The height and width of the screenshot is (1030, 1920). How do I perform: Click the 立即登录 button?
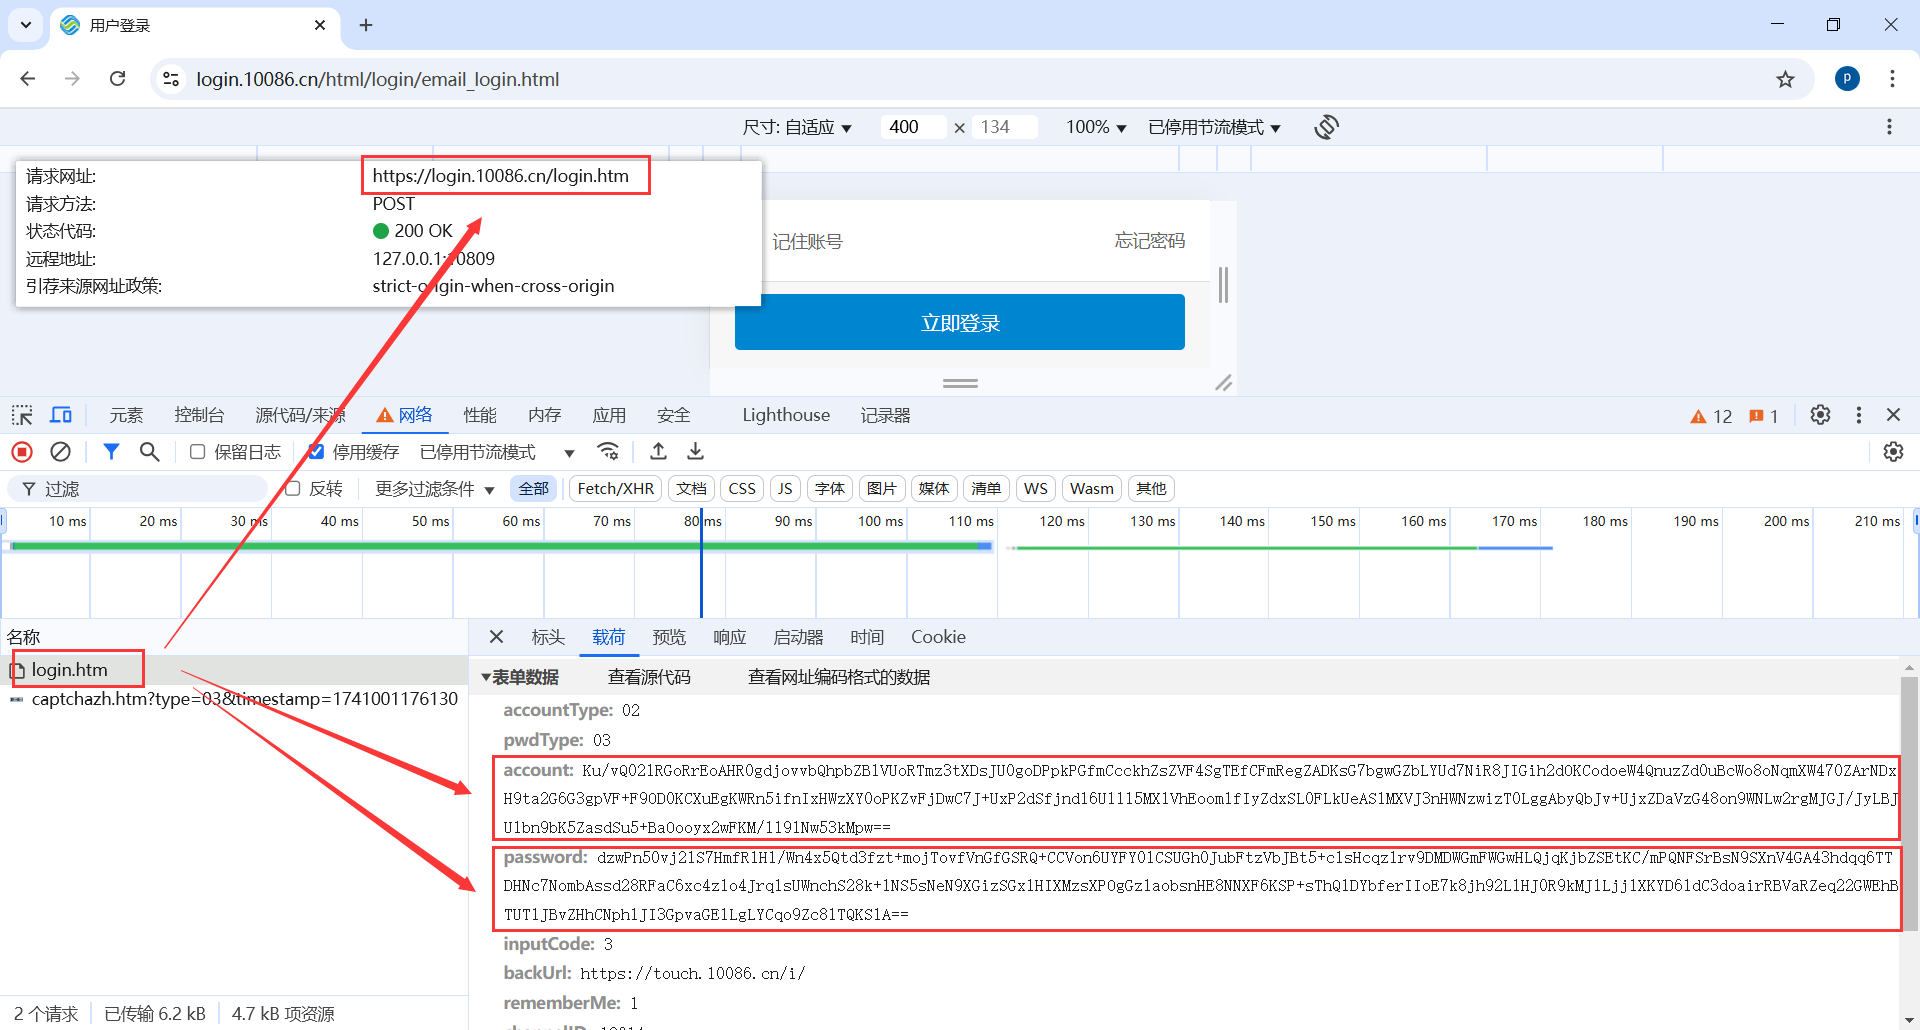[x=960, y=322]
